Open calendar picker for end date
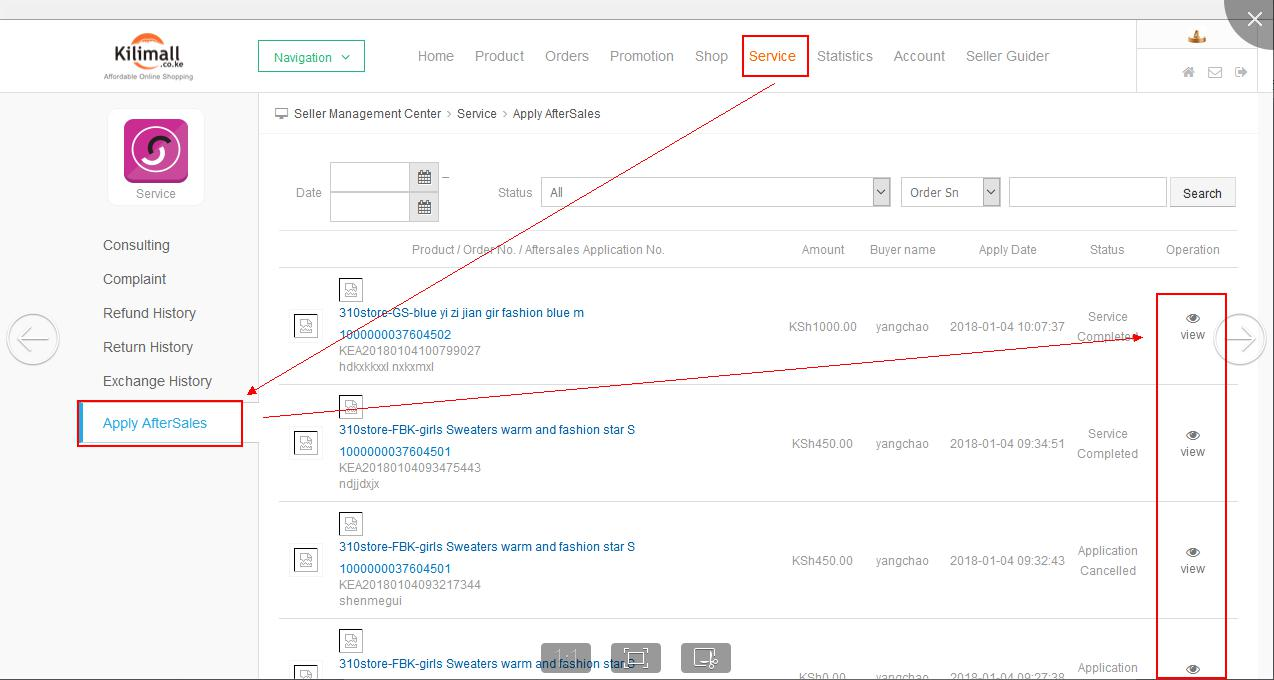The width and height of the screenshot is (1274, 680). 424,207
